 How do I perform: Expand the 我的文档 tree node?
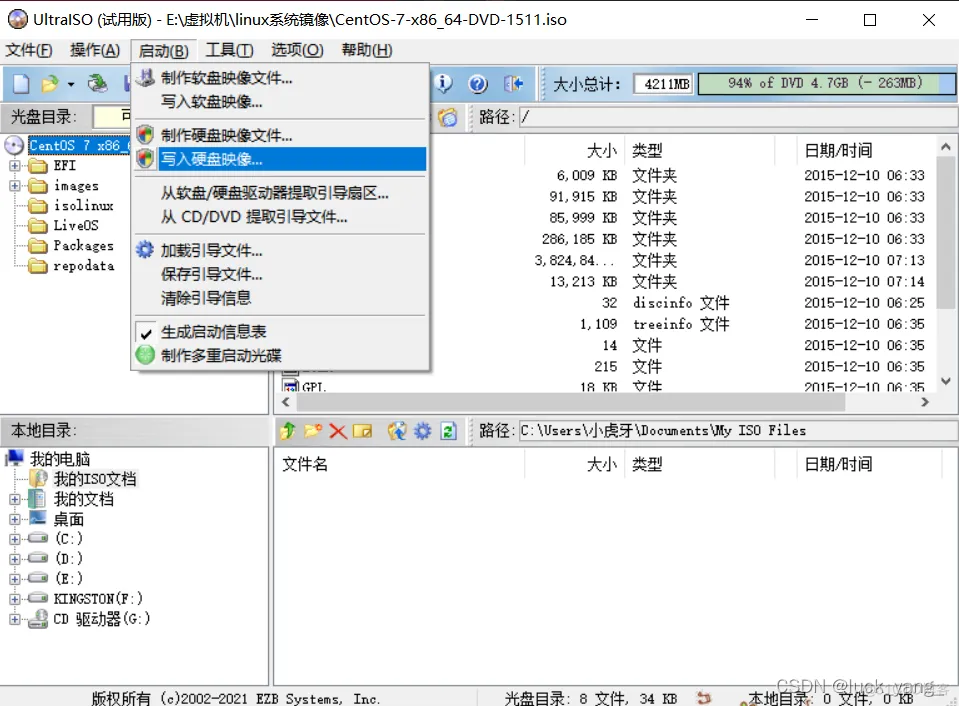point(15,499)
